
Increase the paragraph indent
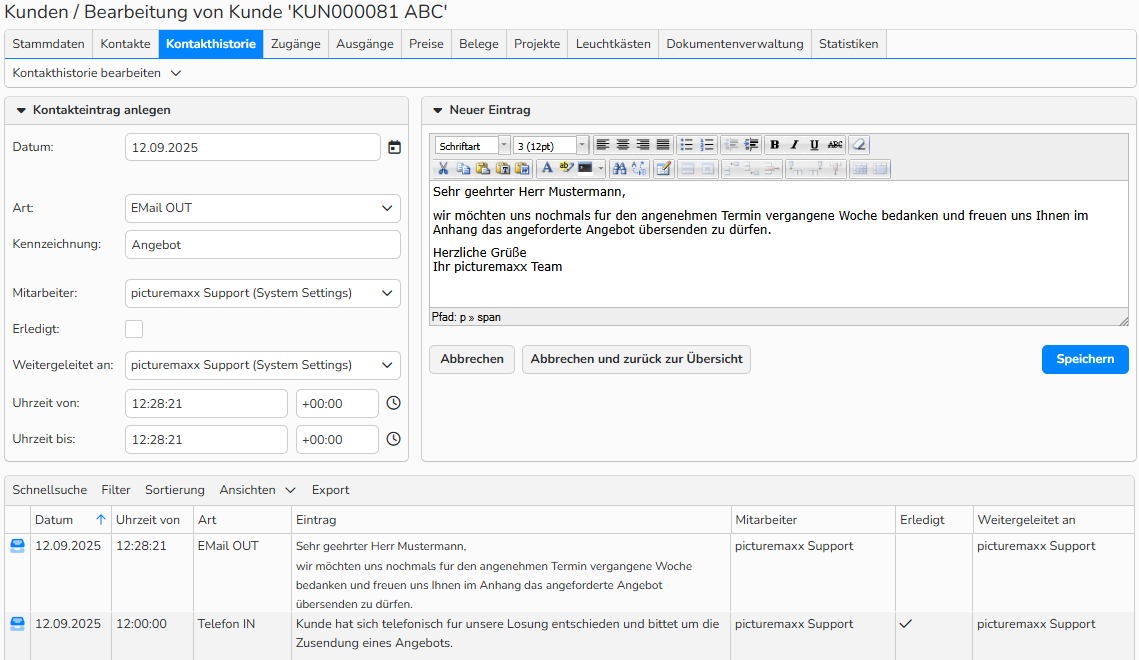tap(751, 145)
